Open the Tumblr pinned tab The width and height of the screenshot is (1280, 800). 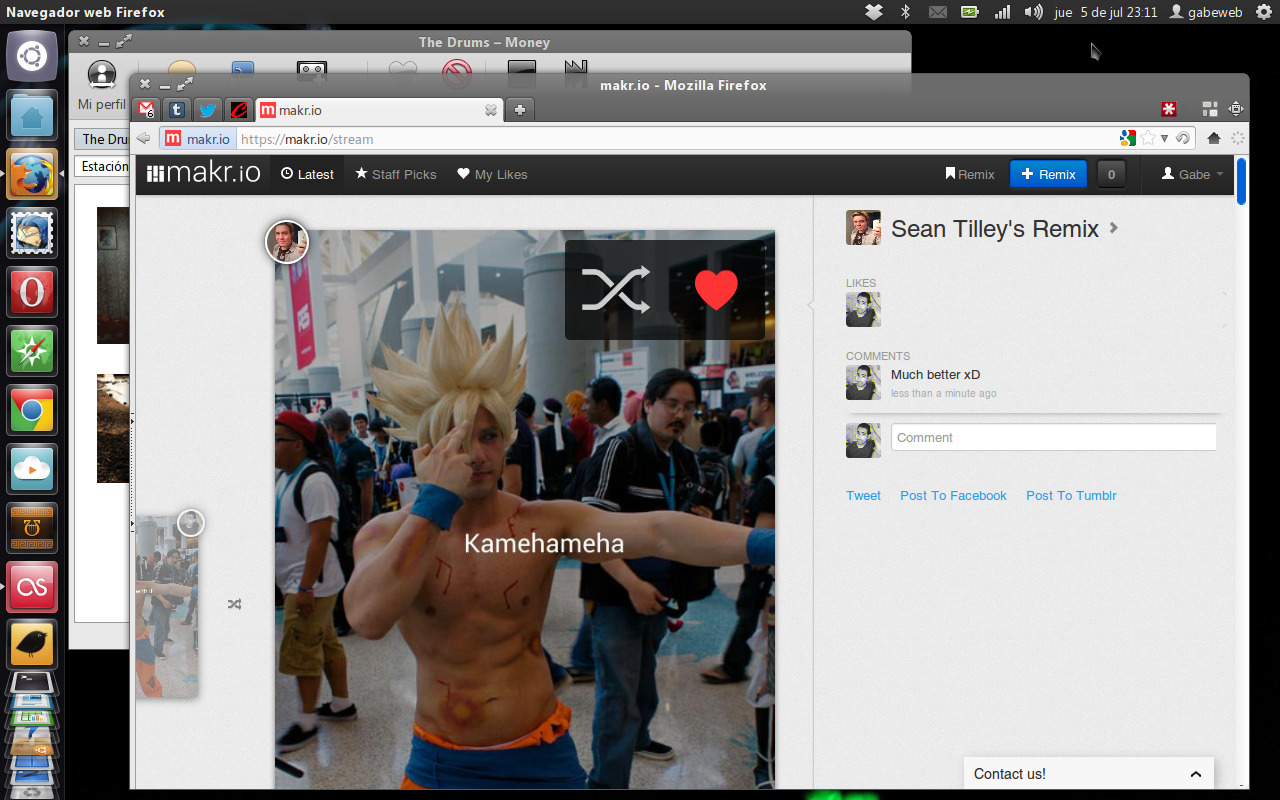(x=177, y=110)
